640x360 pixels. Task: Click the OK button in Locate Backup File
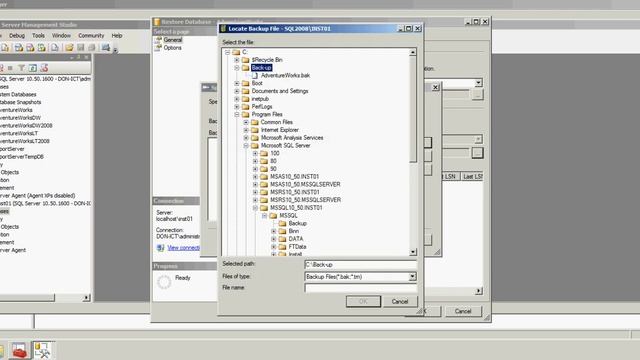[x=363, y=301]
